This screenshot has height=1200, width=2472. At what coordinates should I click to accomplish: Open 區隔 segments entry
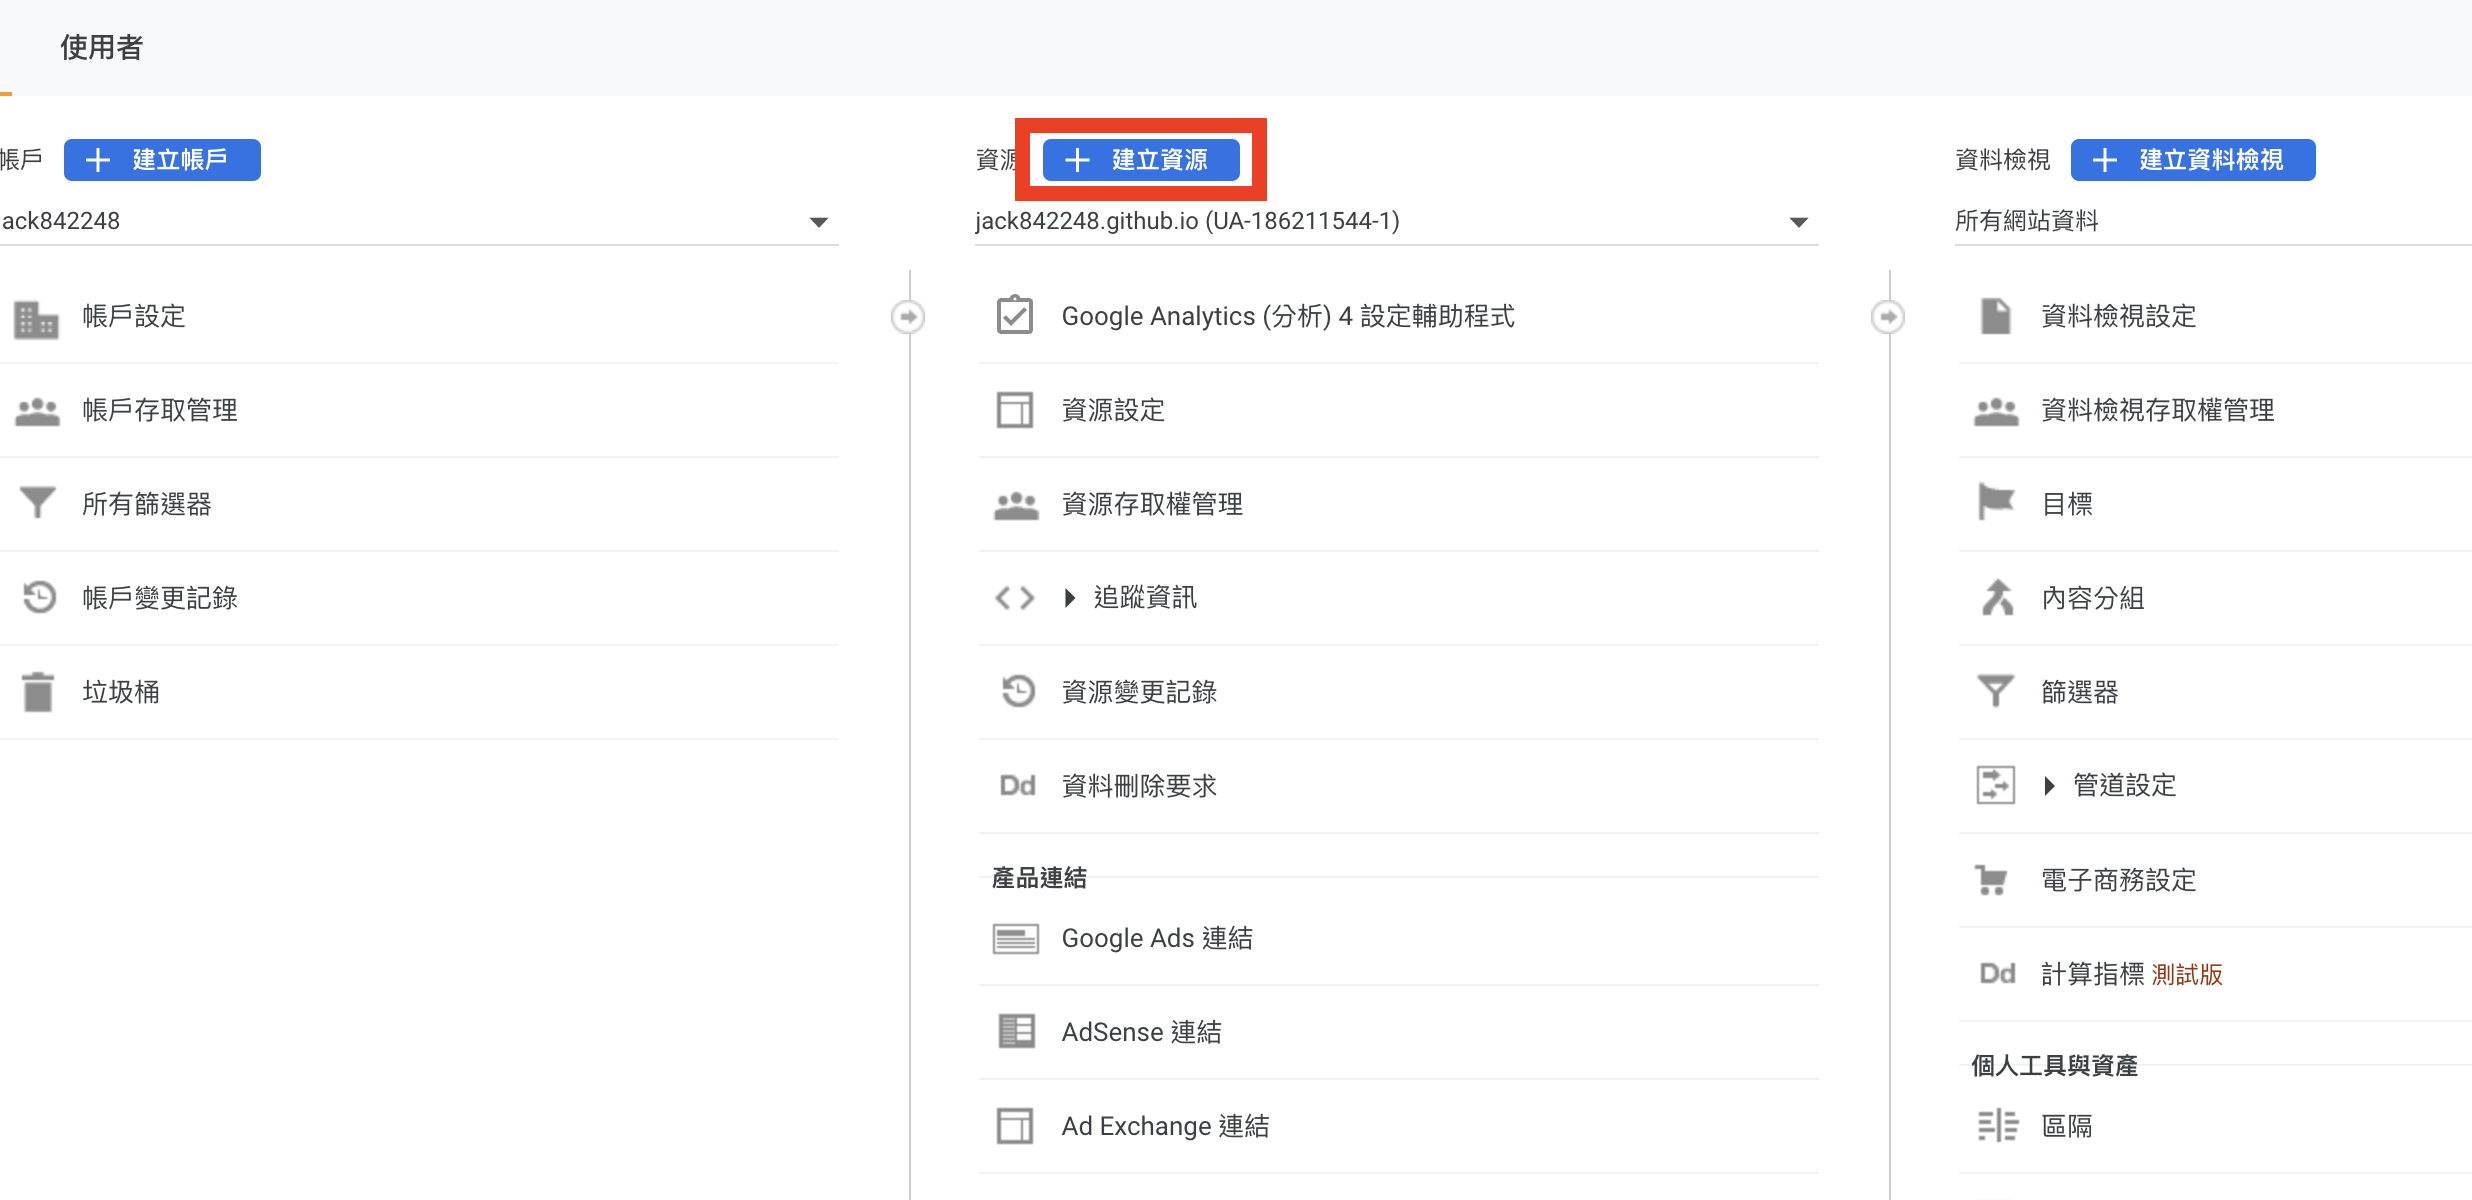pos(2066,1127)
